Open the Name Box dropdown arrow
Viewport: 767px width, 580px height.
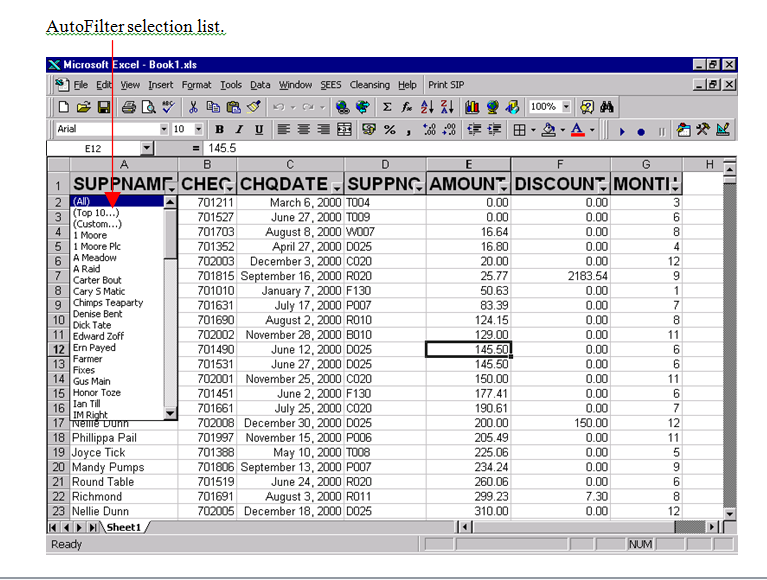tap(146, 148)
